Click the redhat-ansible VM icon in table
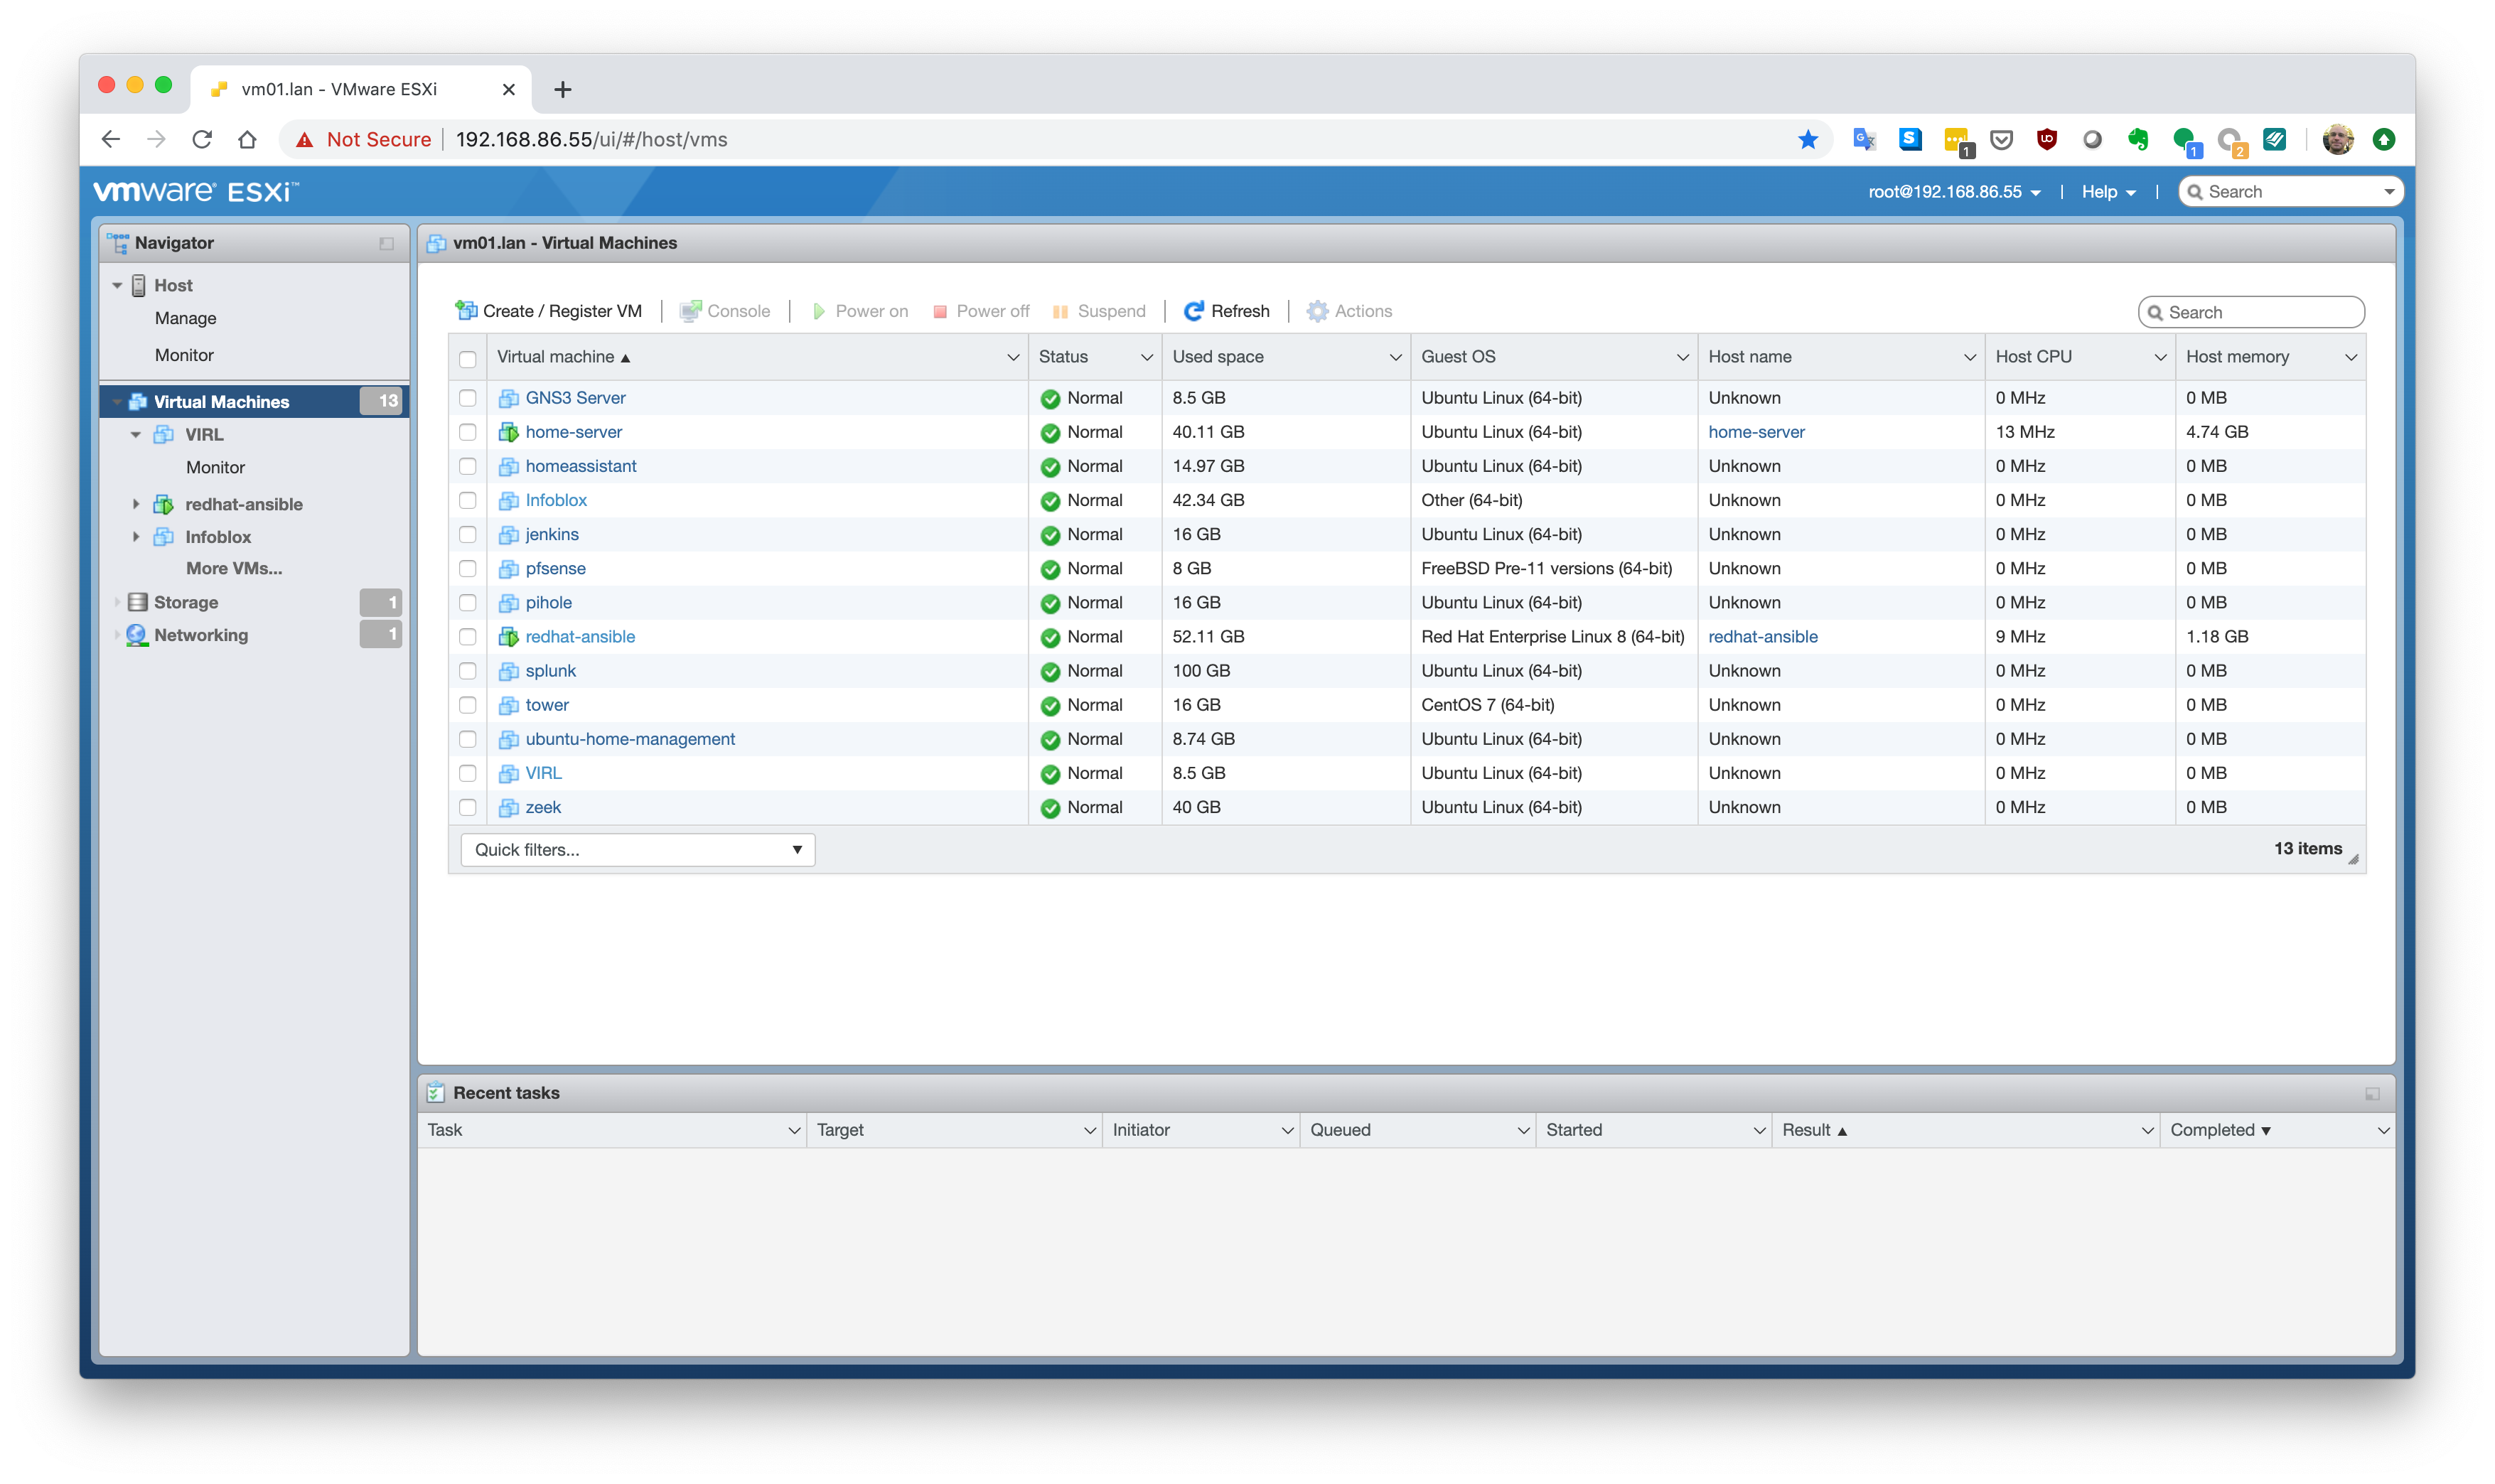2495x1484 pixels. (509, 637)
